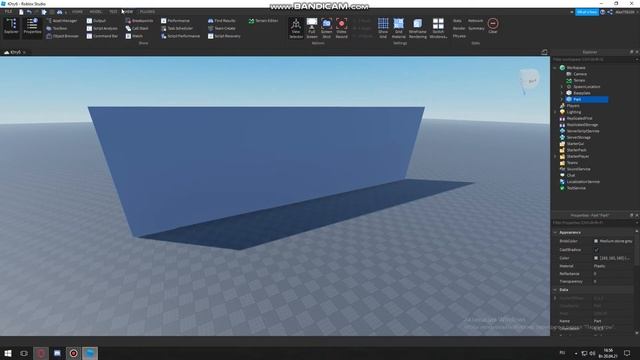Open the Asset Manager
640x360 pixels.
[62, 20]
